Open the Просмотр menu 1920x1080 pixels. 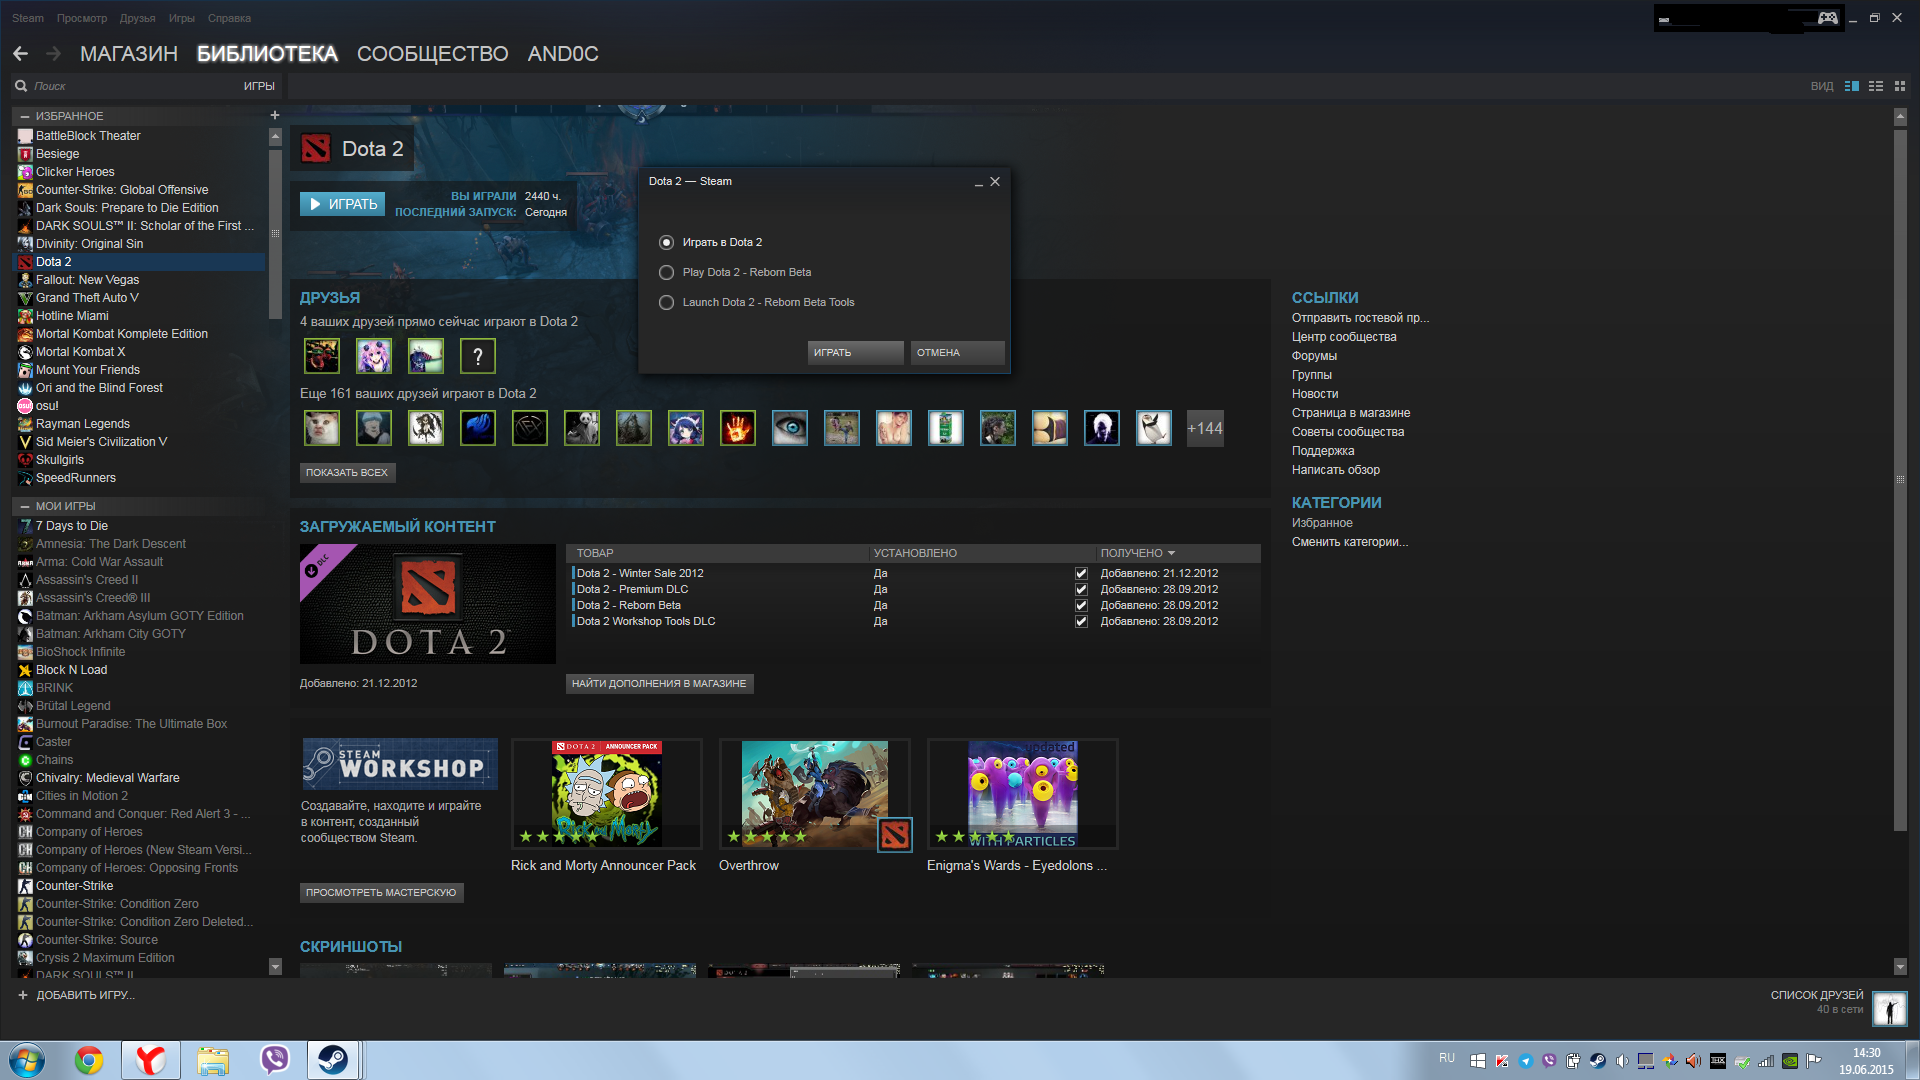82,18
